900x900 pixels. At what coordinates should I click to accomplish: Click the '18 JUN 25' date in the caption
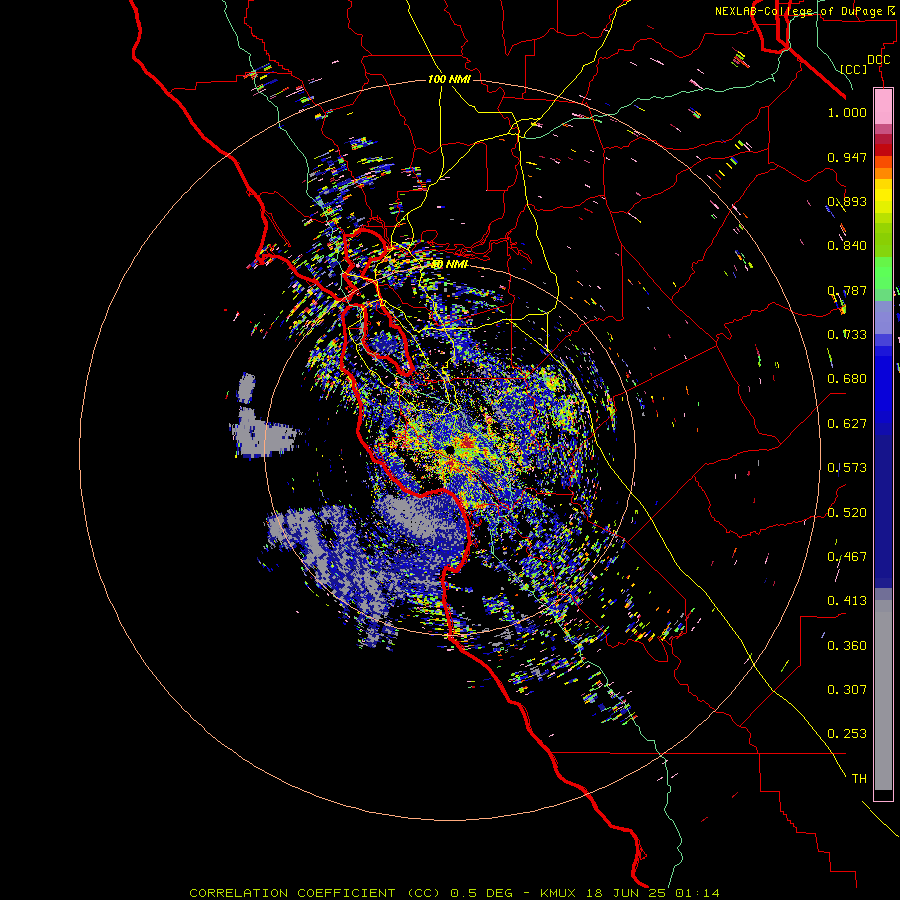(x=625, y=893)
